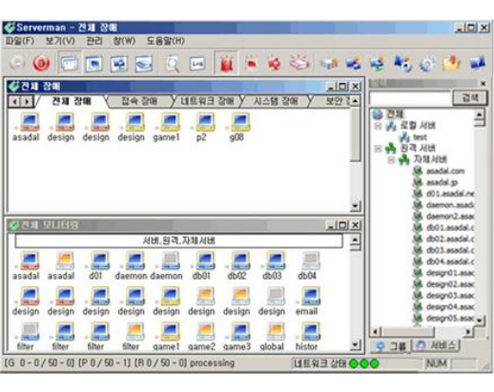Collapse the 자체서버 tree node

point(391,160)
